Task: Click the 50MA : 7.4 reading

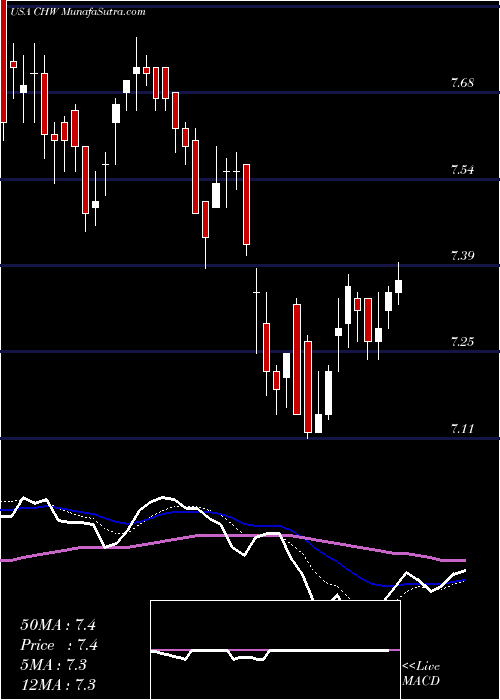Action: point(58,625)
